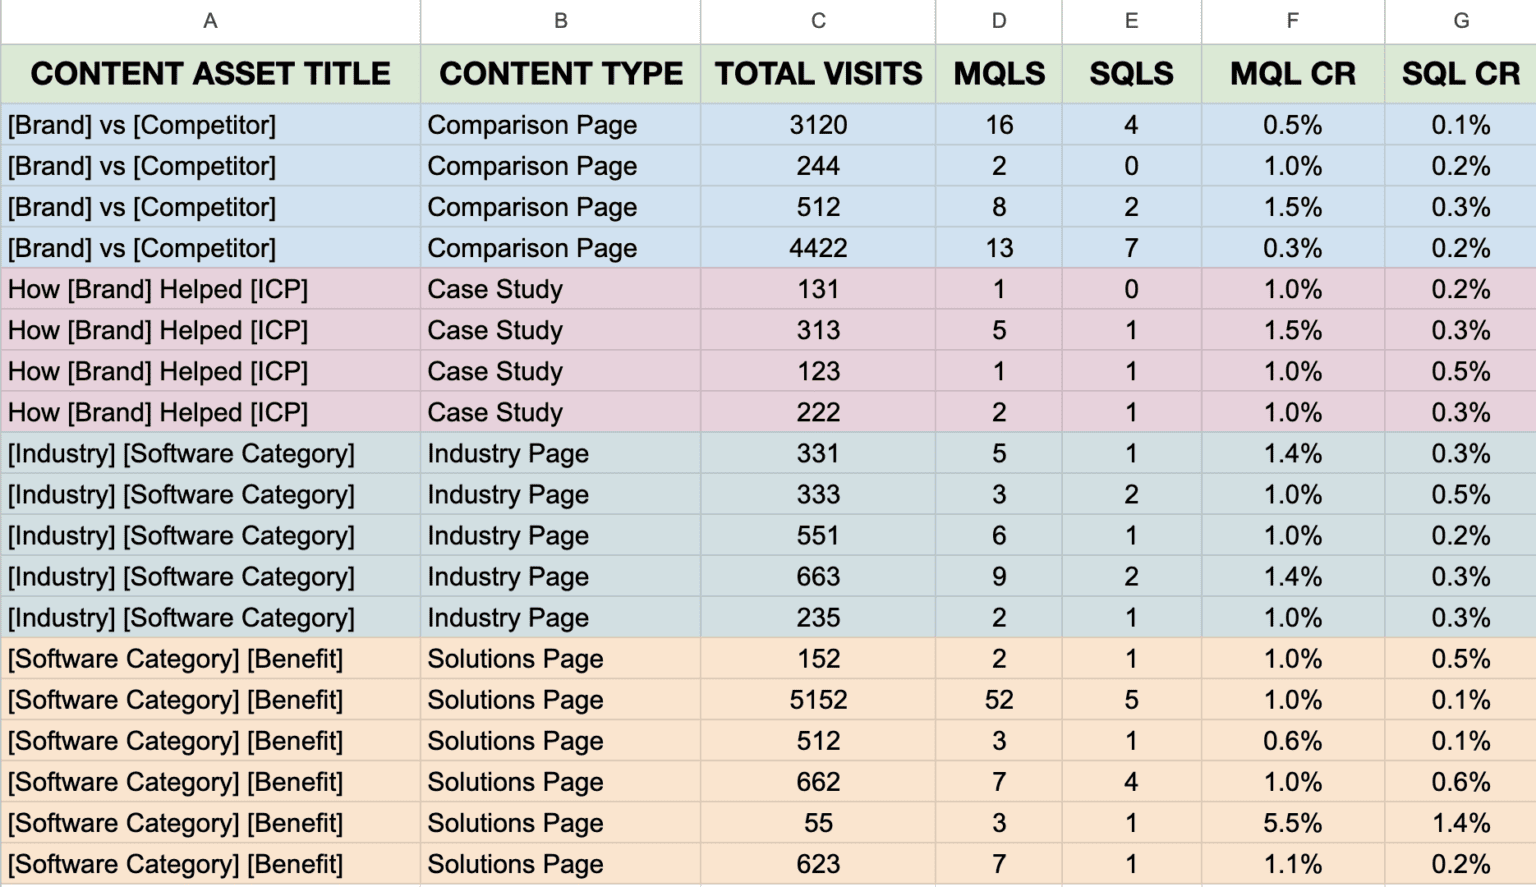Select the CONTENT TYPE header cell
This screenshot has height=887, width=1536.
point(561,74)
